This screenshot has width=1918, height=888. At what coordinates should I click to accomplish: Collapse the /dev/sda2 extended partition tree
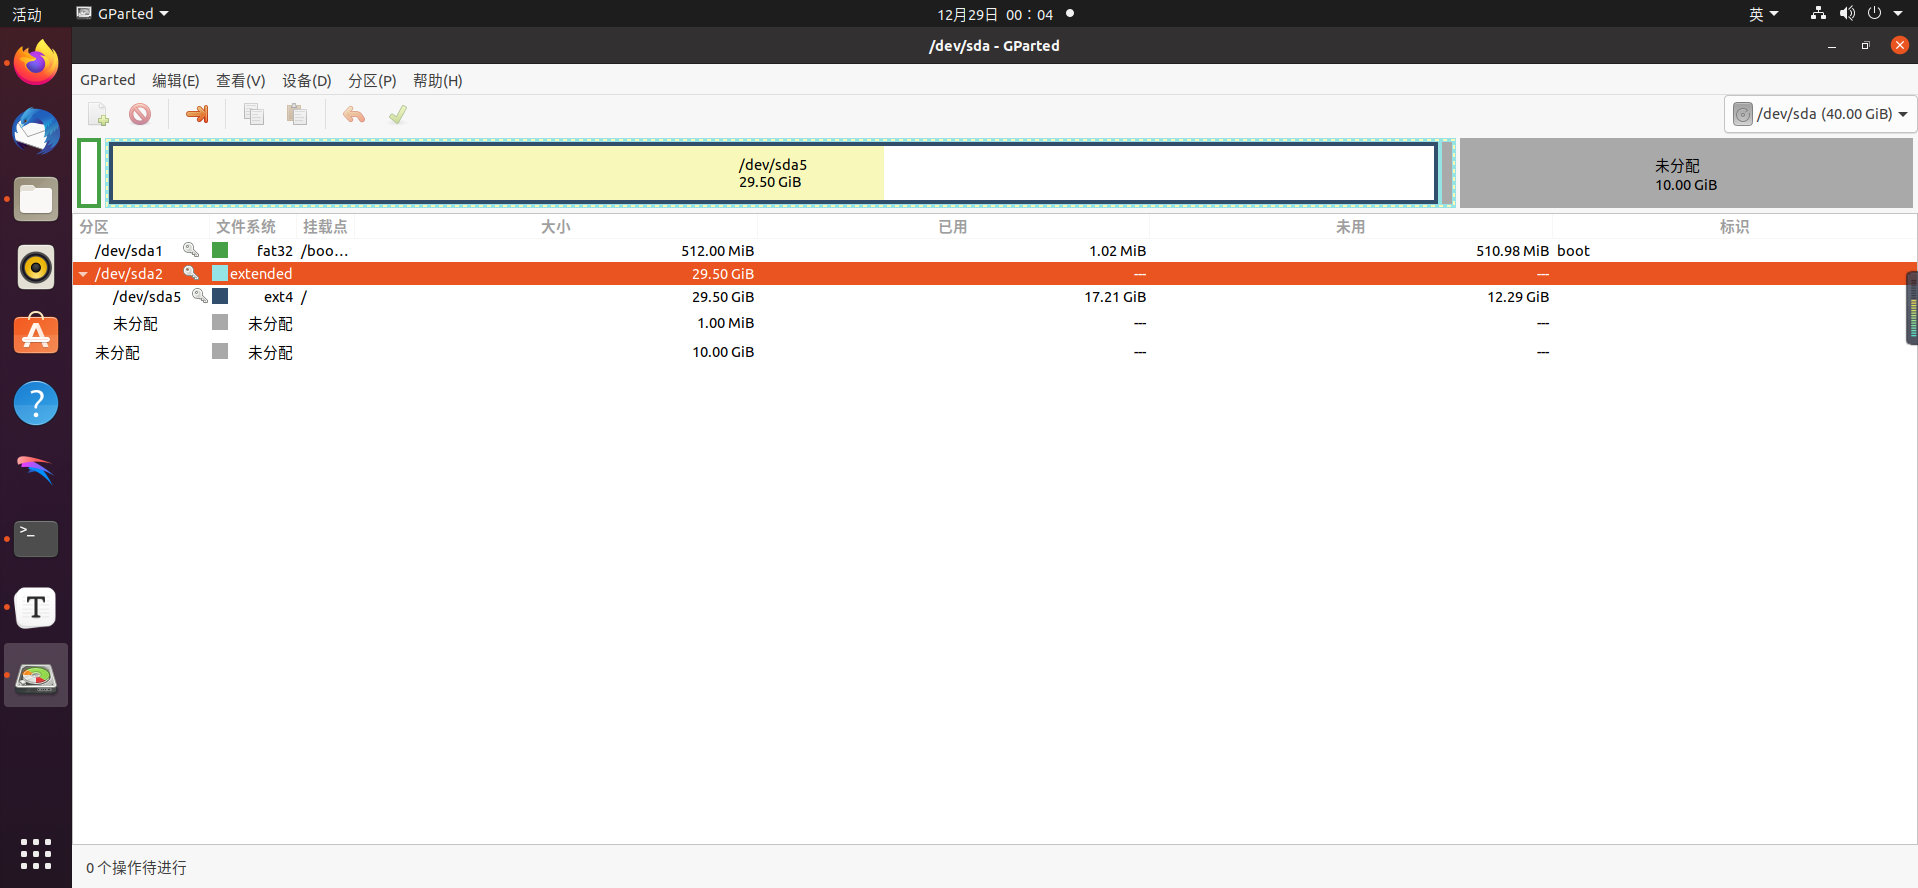coord(84,274)
